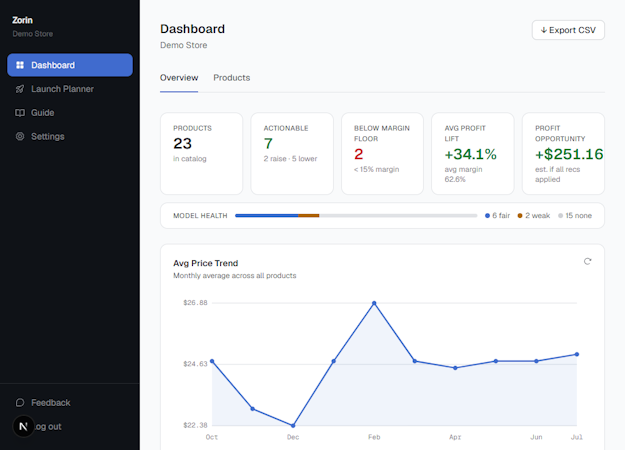Image resolution: width=625 pixels, height=450 pixels.
Task: Select the Overview tab
Action: coord(179,78)
